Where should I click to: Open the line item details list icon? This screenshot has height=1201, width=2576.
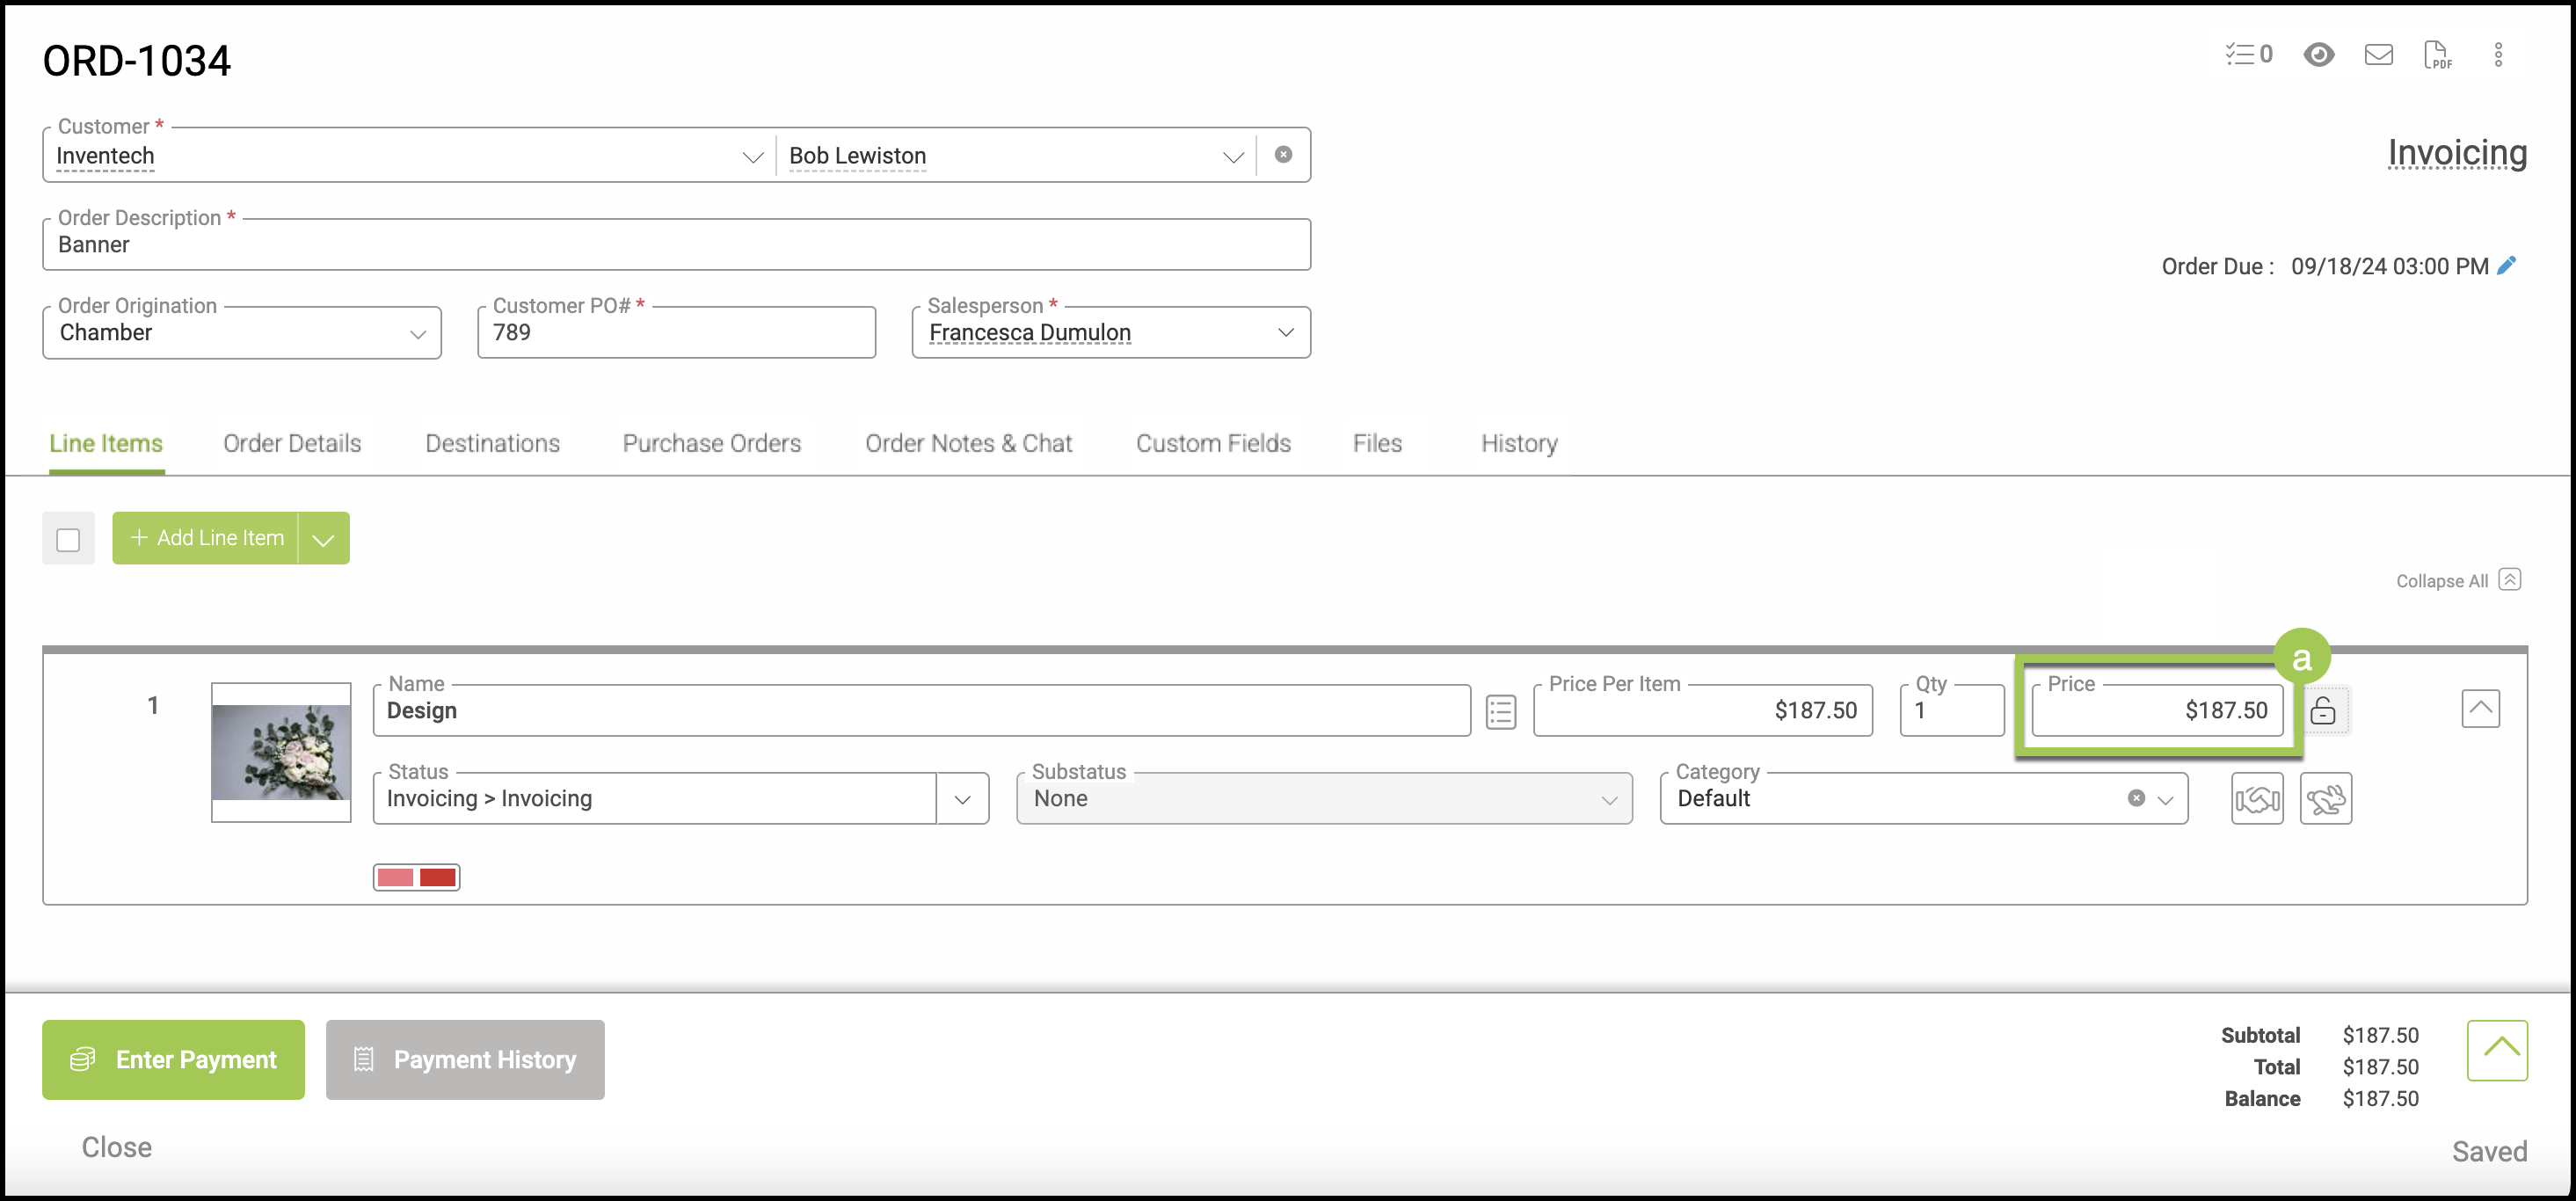coord(1500,712)
